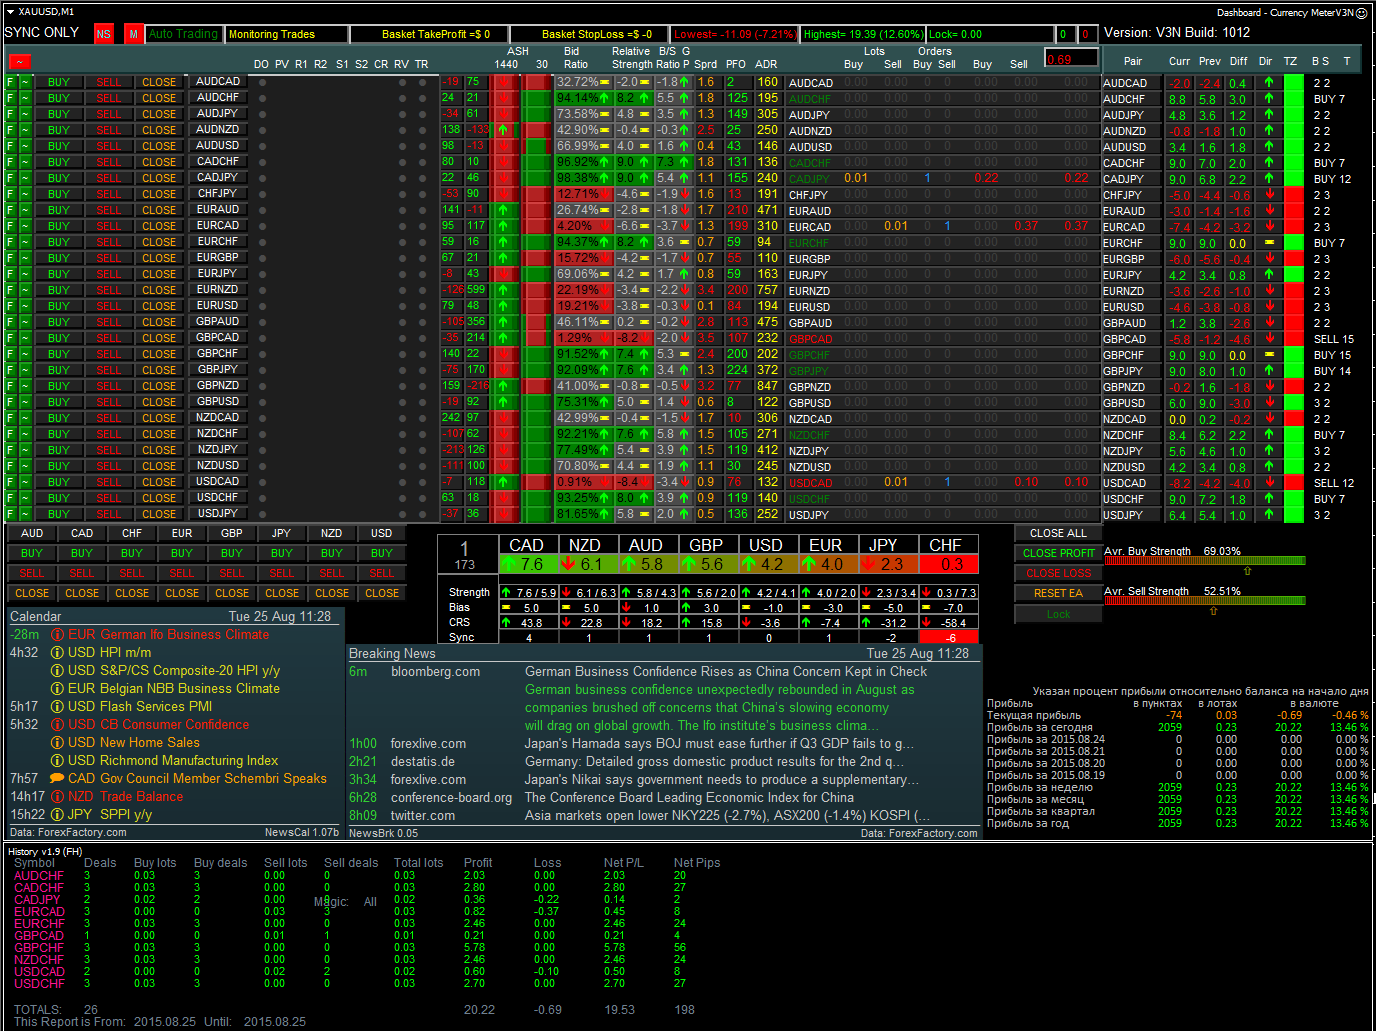Click the RESET EA button
Image resolution: width=1376 pixels, height=1031 pixels.
[1058, 594]
